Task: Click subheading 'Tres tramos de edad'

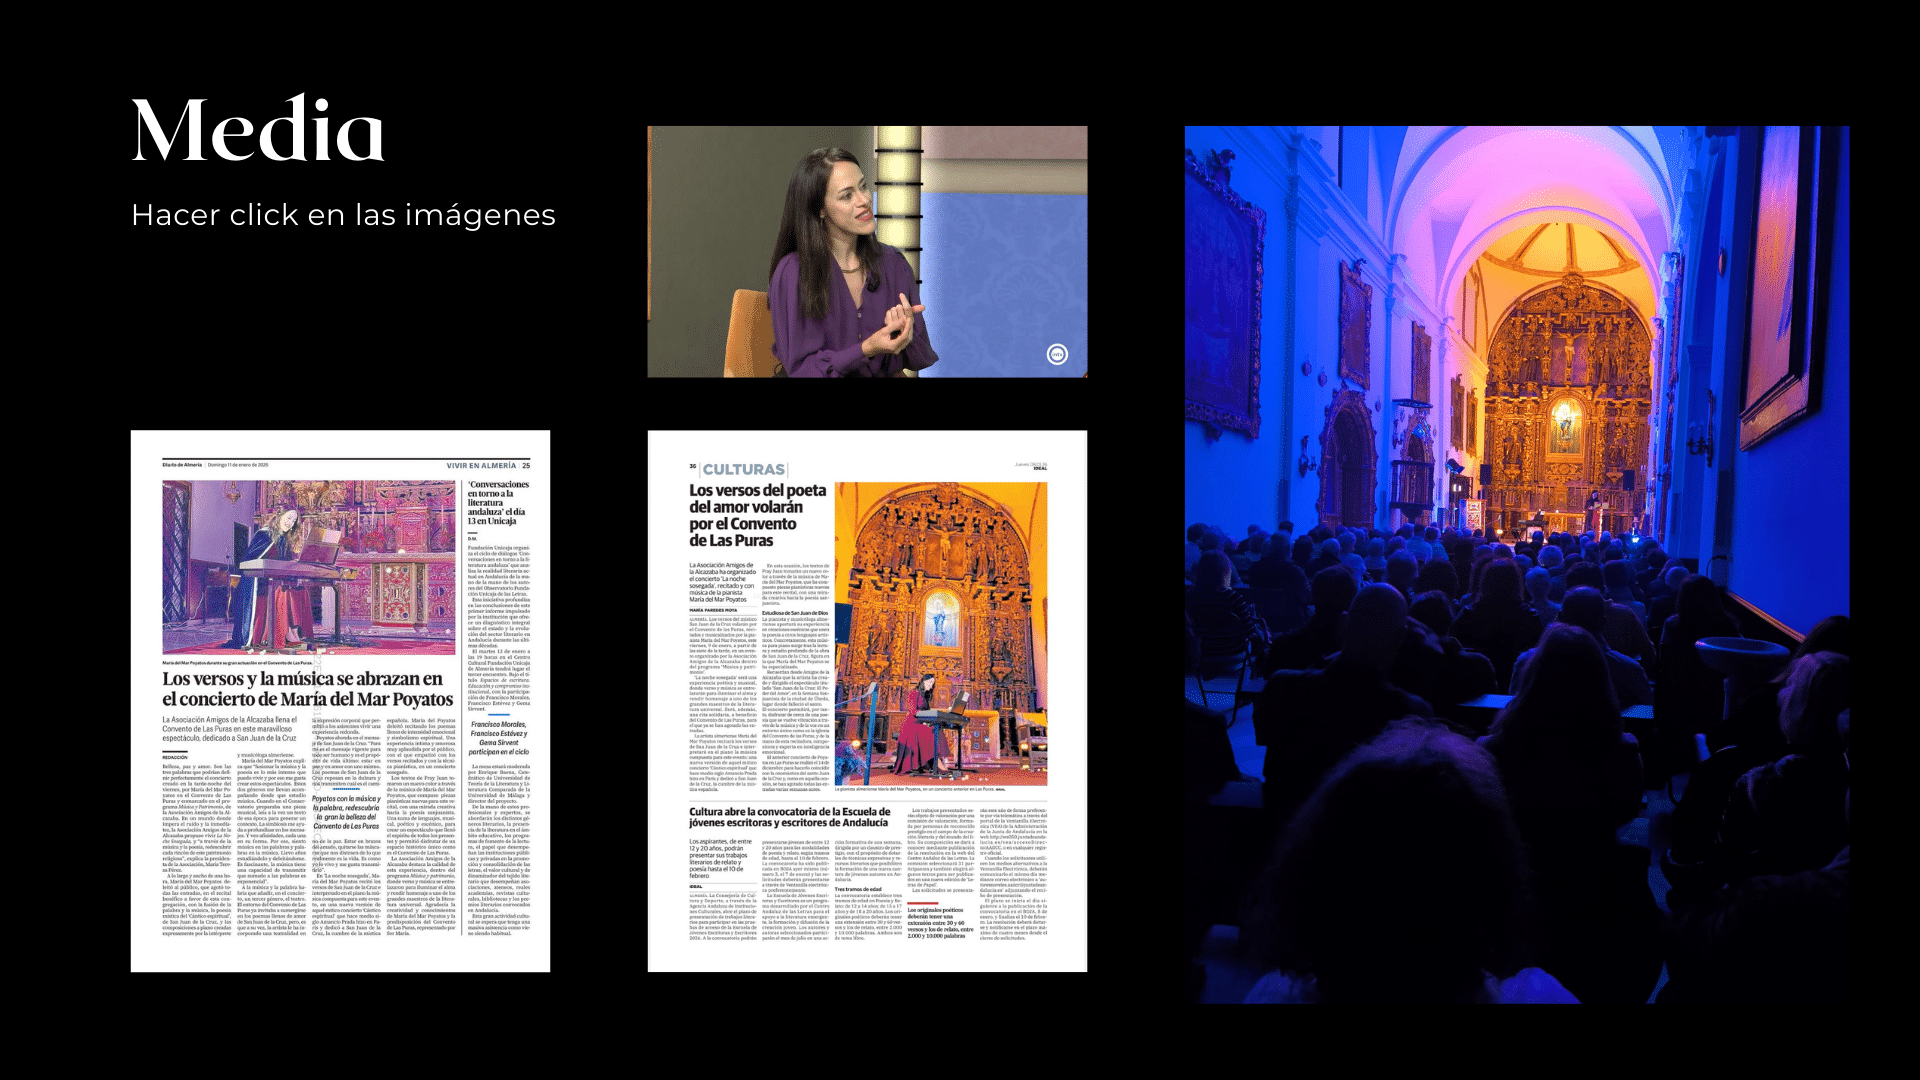Action: (x=858, y=889)
